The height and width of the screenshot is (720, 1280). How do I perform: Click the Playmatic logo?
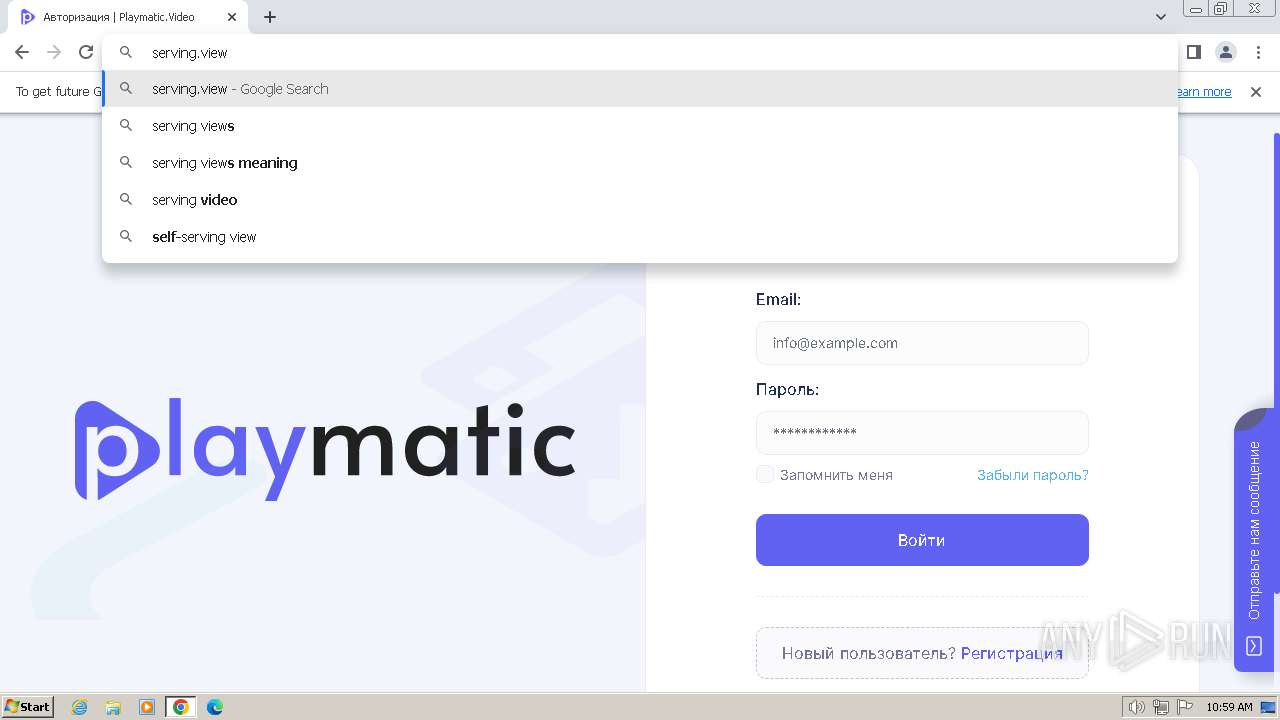click(x=325, y=449)
